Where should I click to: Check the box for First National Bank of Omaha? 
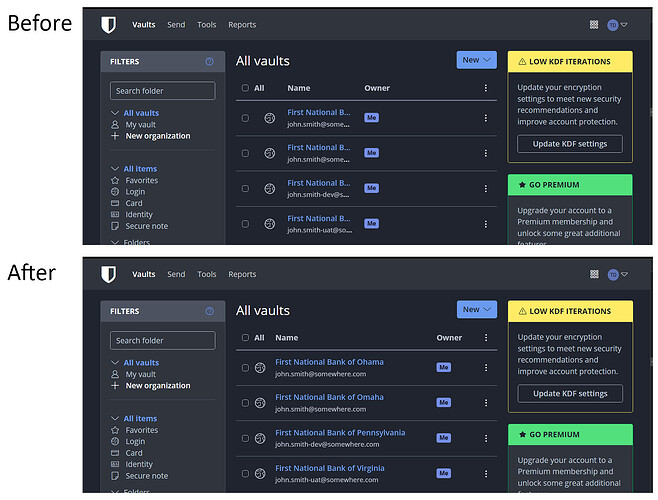[x=245, y=403]
